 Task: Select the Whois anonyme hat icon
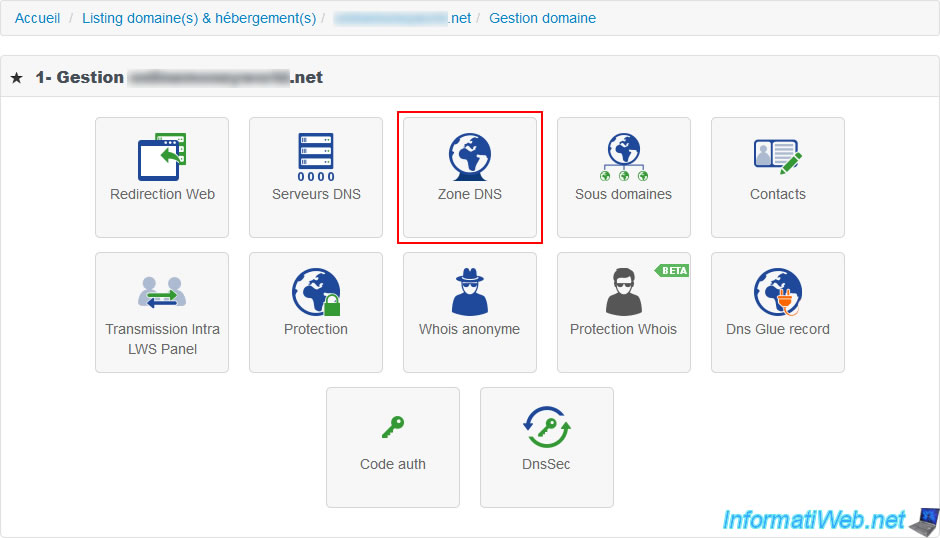tap(470, 292)
